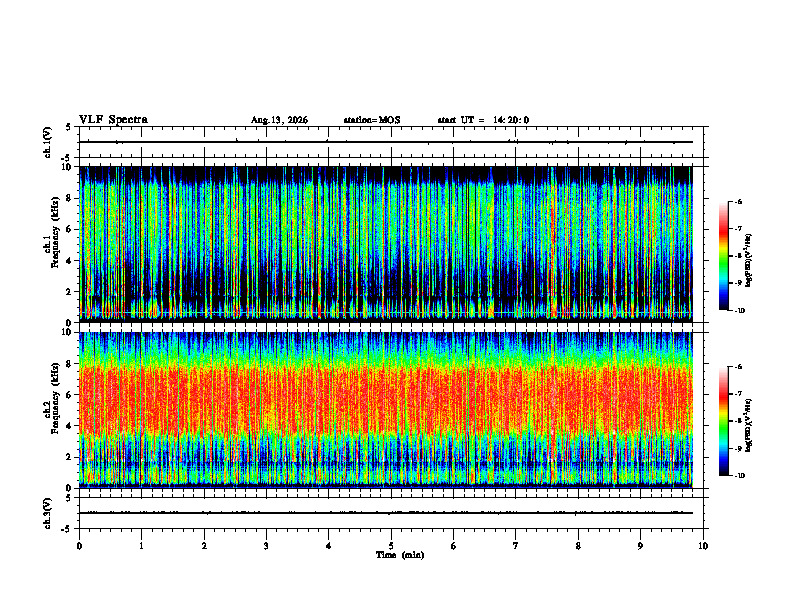
Task: Click the ch.3 waveform trace line
Action: [386, 513]
